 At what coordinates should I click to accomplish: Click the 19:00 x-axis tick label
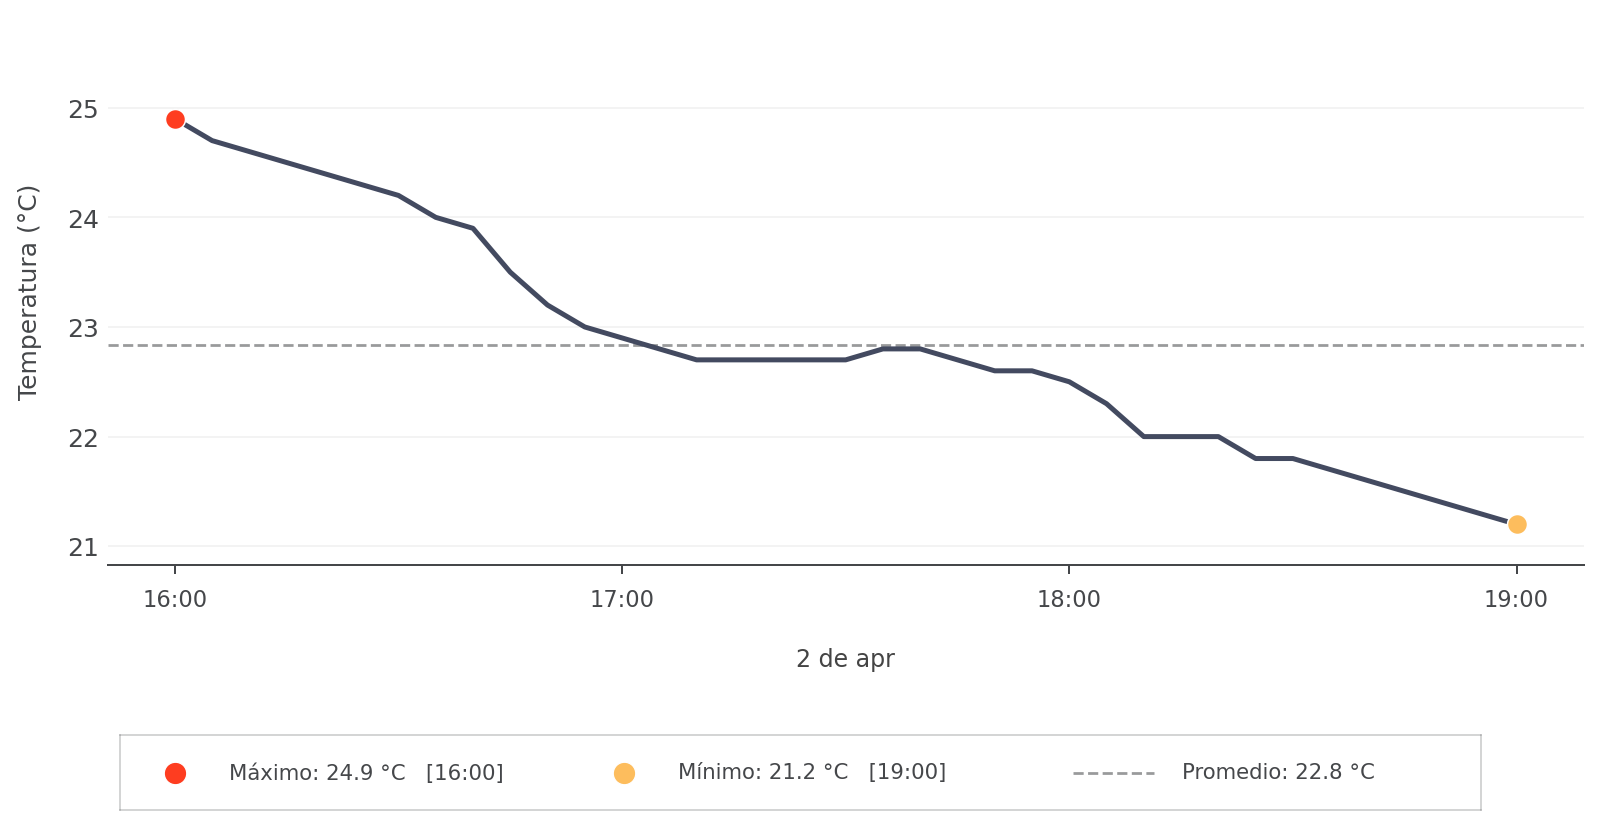(x=1516, y=600)
